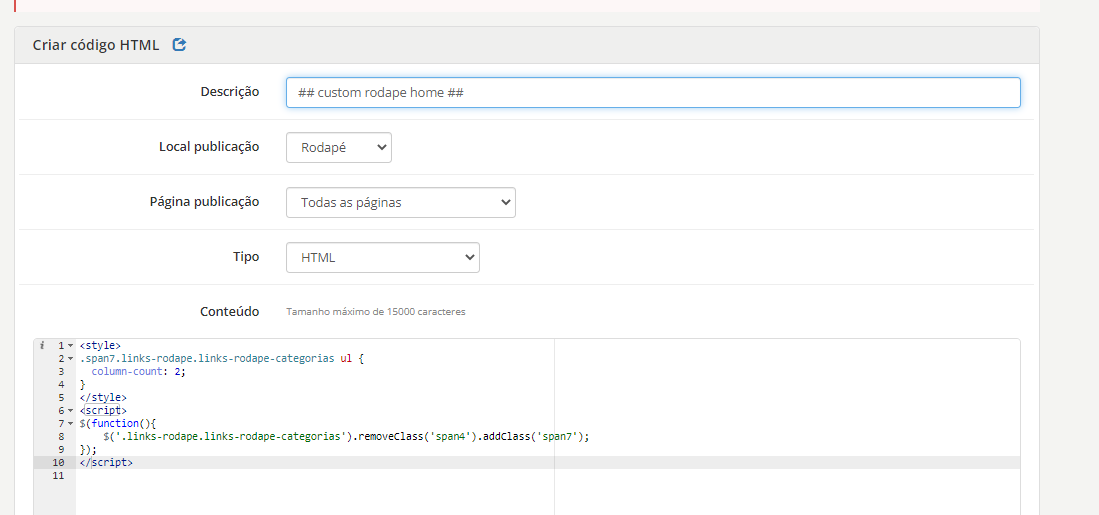Click the info annotation icon in editor gutter

43,345
